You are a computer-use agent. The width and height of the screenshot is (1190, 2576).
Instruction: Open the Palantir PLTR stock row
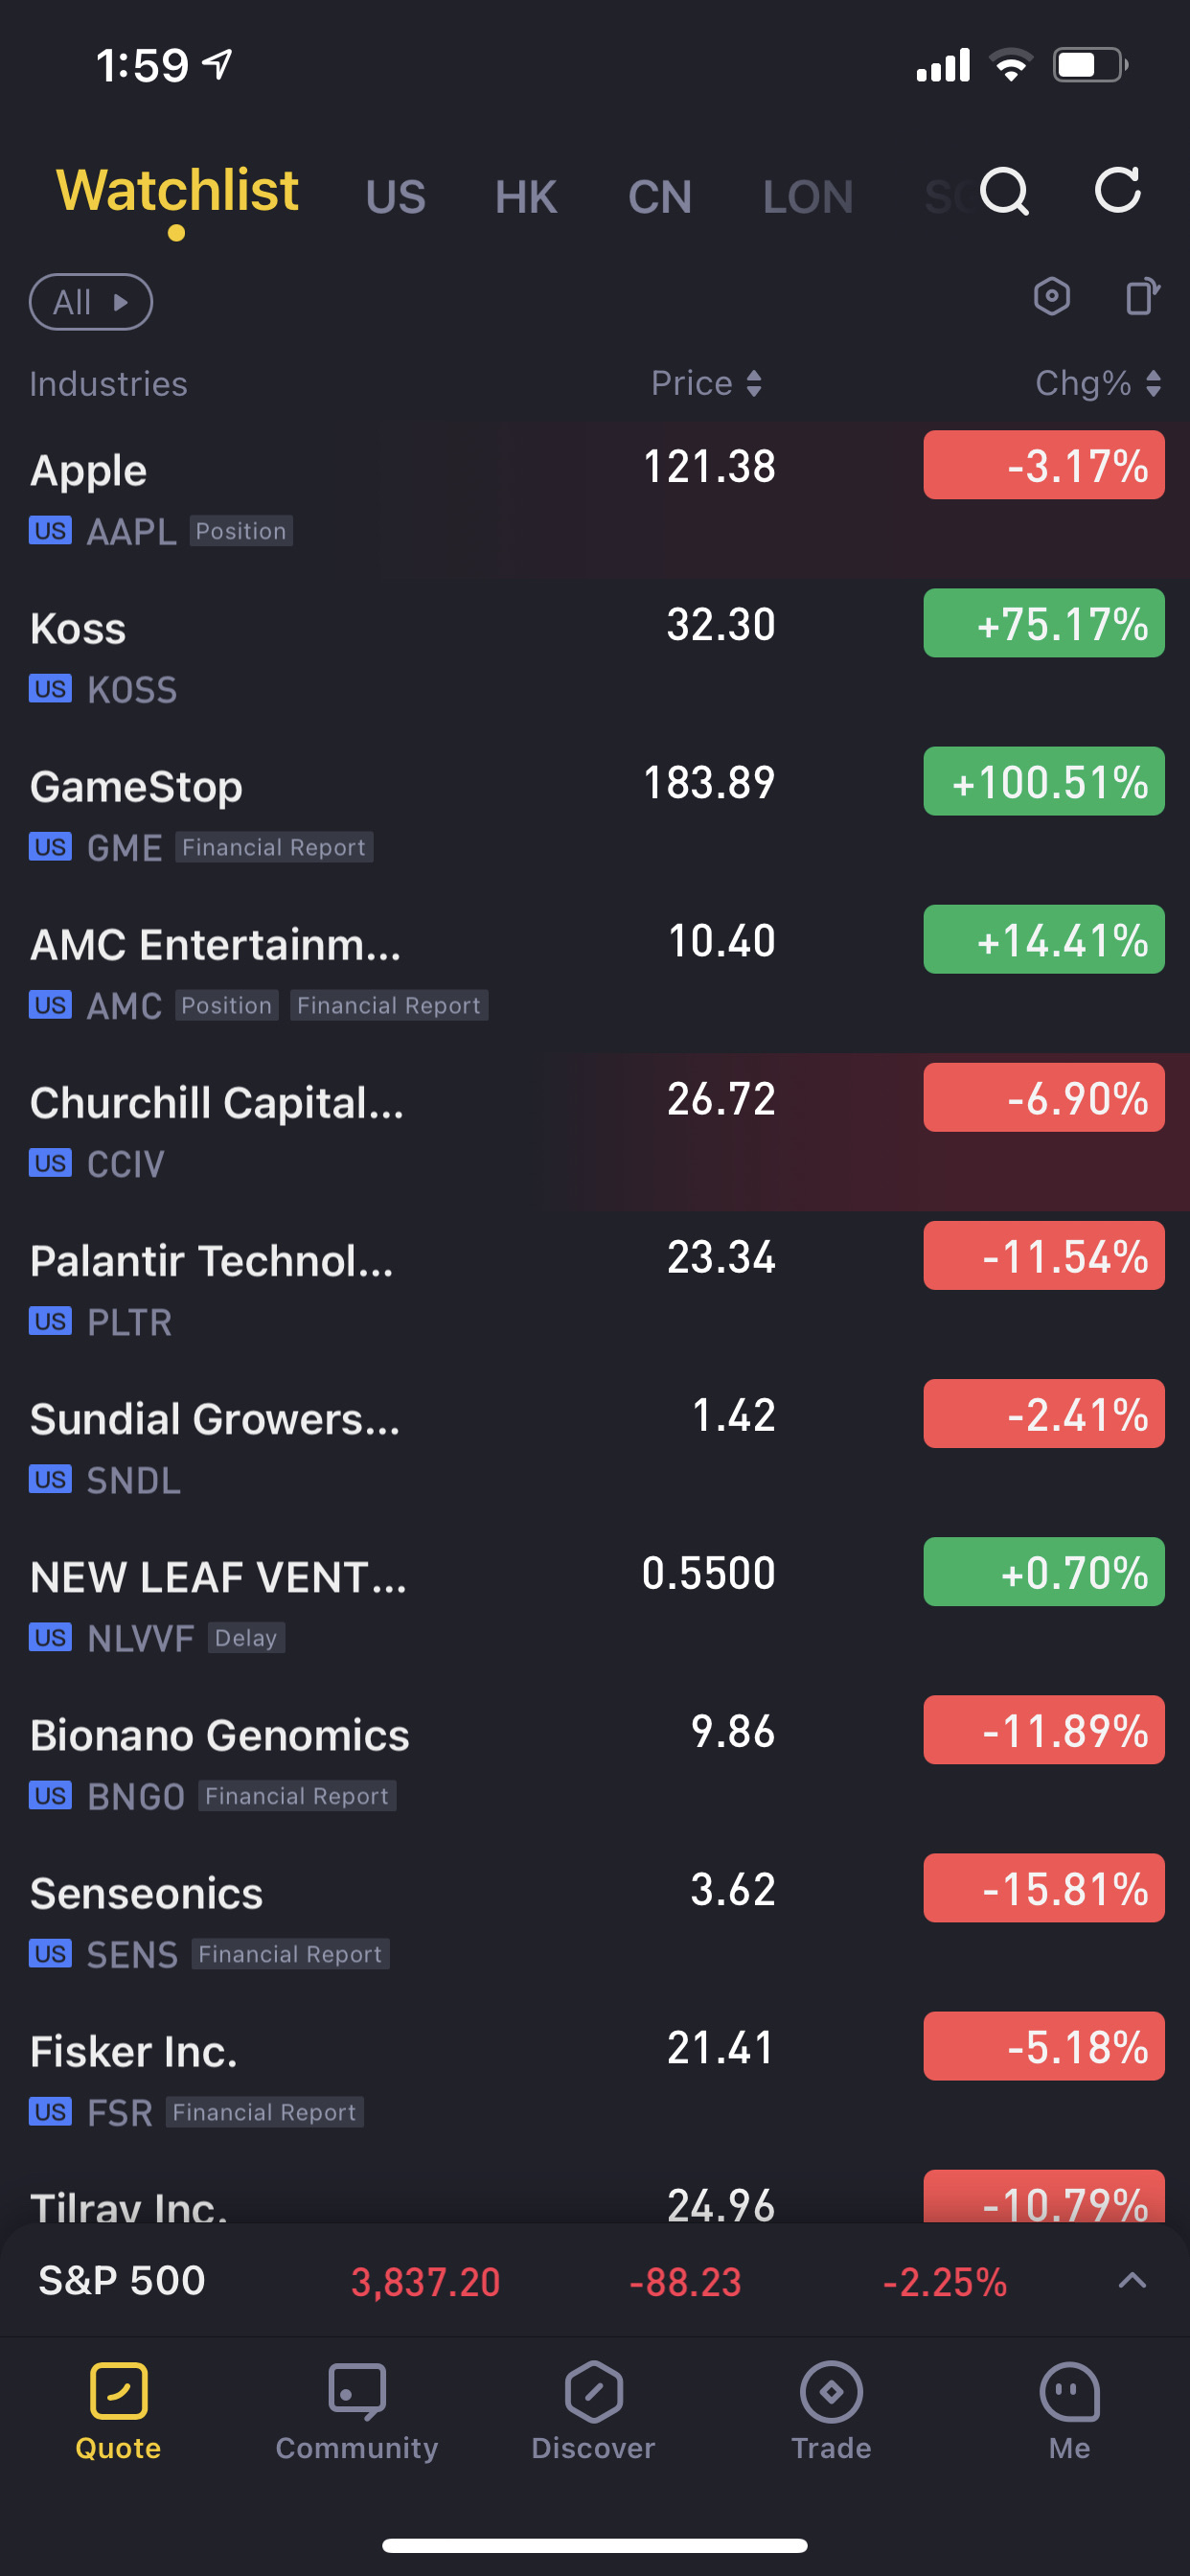(400, 1290)
